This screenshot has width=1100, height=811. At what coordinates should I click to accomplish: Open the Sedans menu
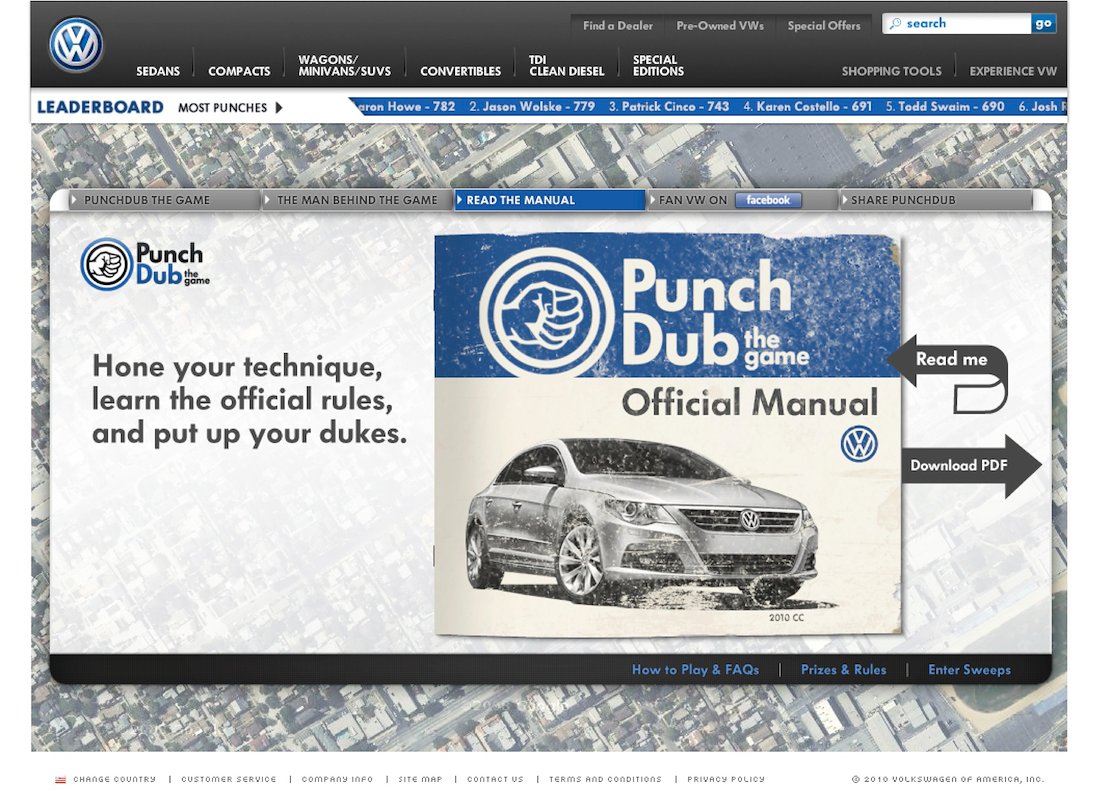coord(158,71)
